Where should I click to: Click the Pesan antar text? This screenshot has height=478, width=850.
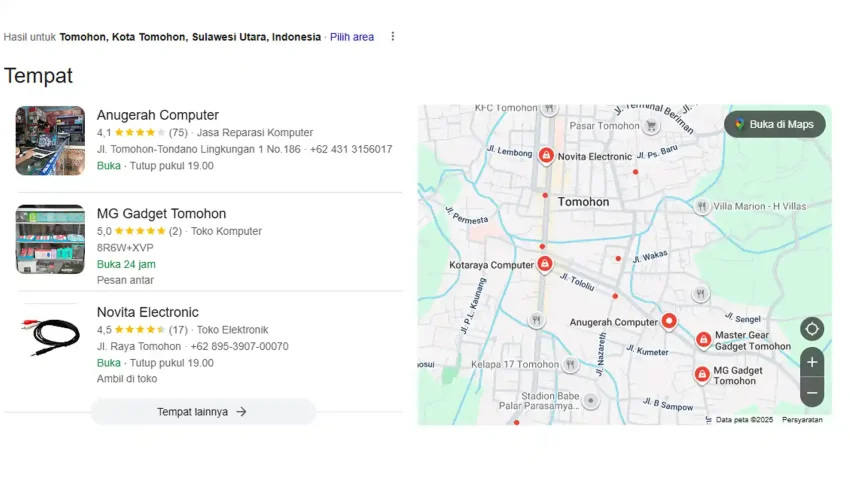click(125, 280)
